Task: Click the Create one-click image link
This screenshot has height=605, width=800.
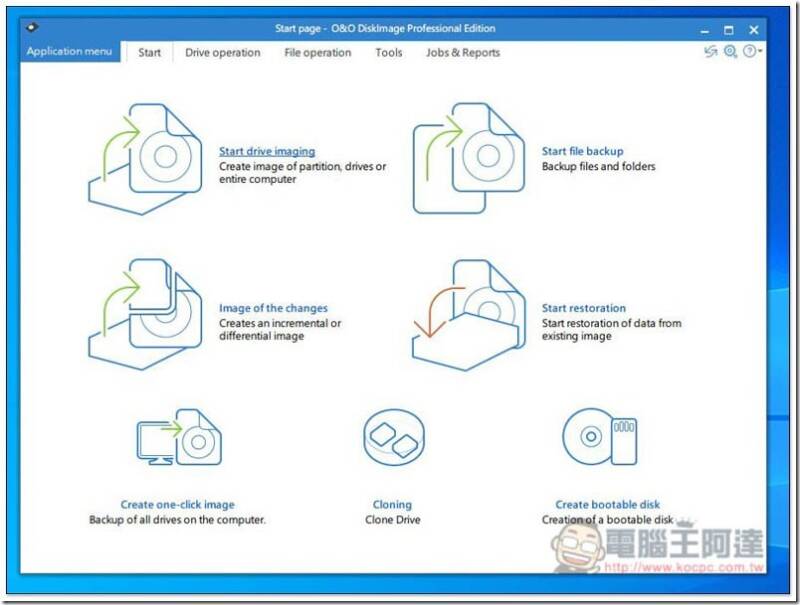Action: (x=178, y=505)
